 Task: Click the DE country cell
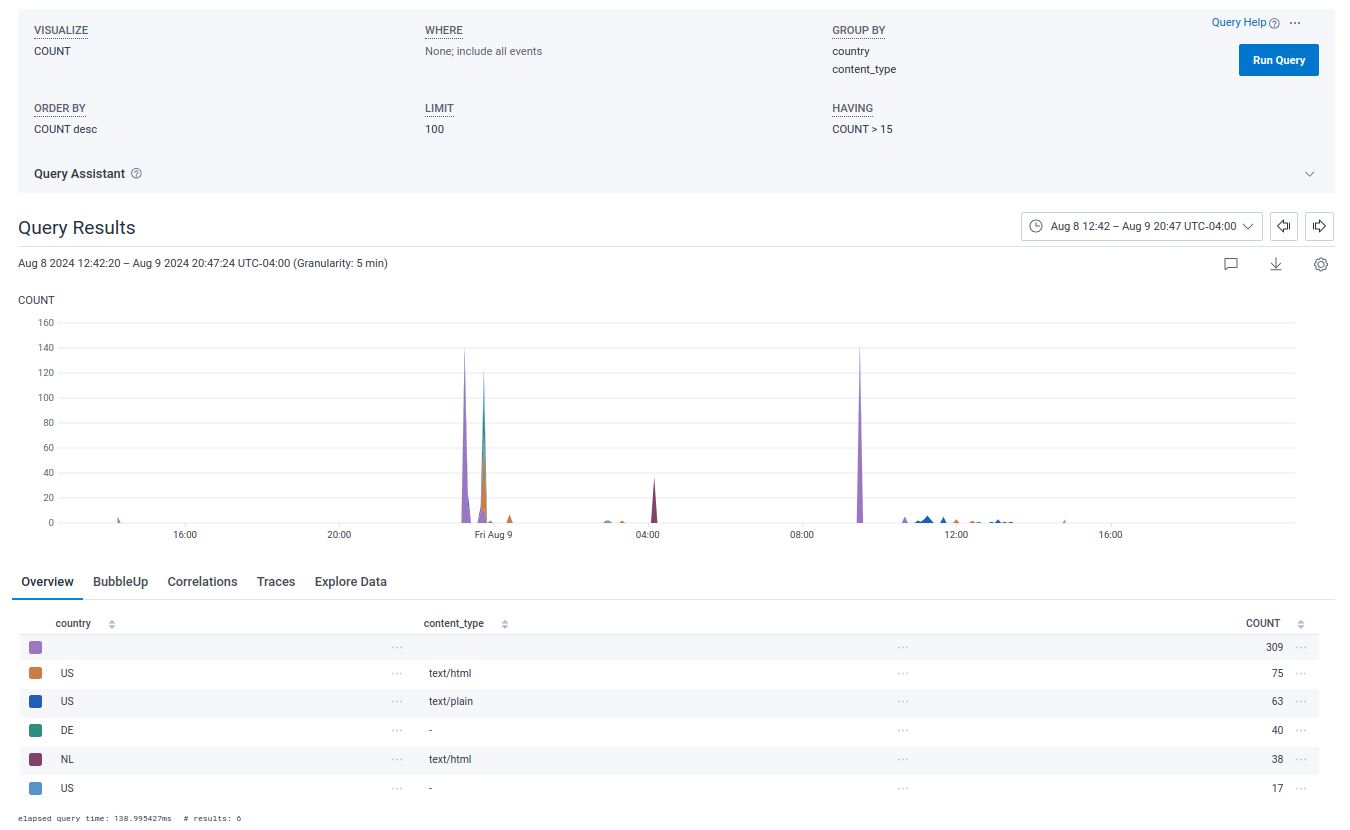(67, 731)
